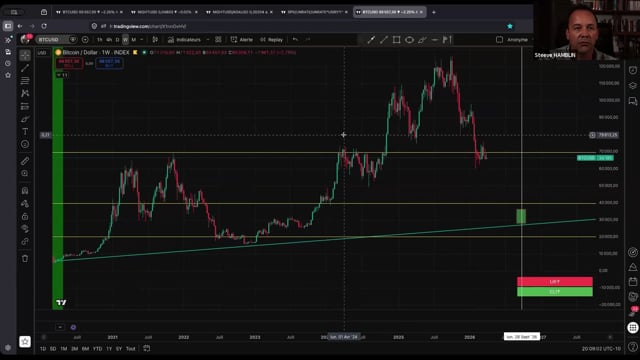
Task: Click the browser back arrow
Action: [x=20, y=26]
